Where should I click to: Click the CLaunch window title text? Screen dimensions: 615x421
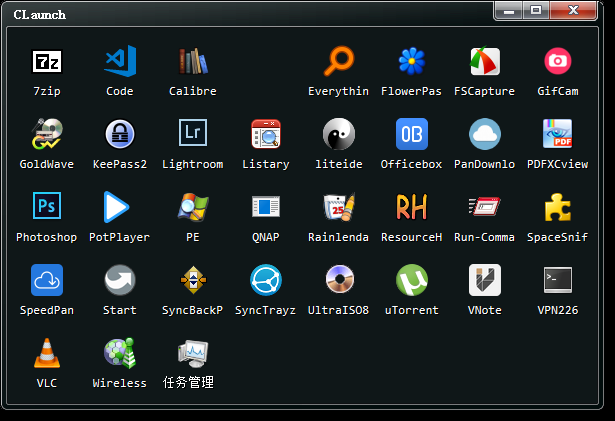coord(39,15)
